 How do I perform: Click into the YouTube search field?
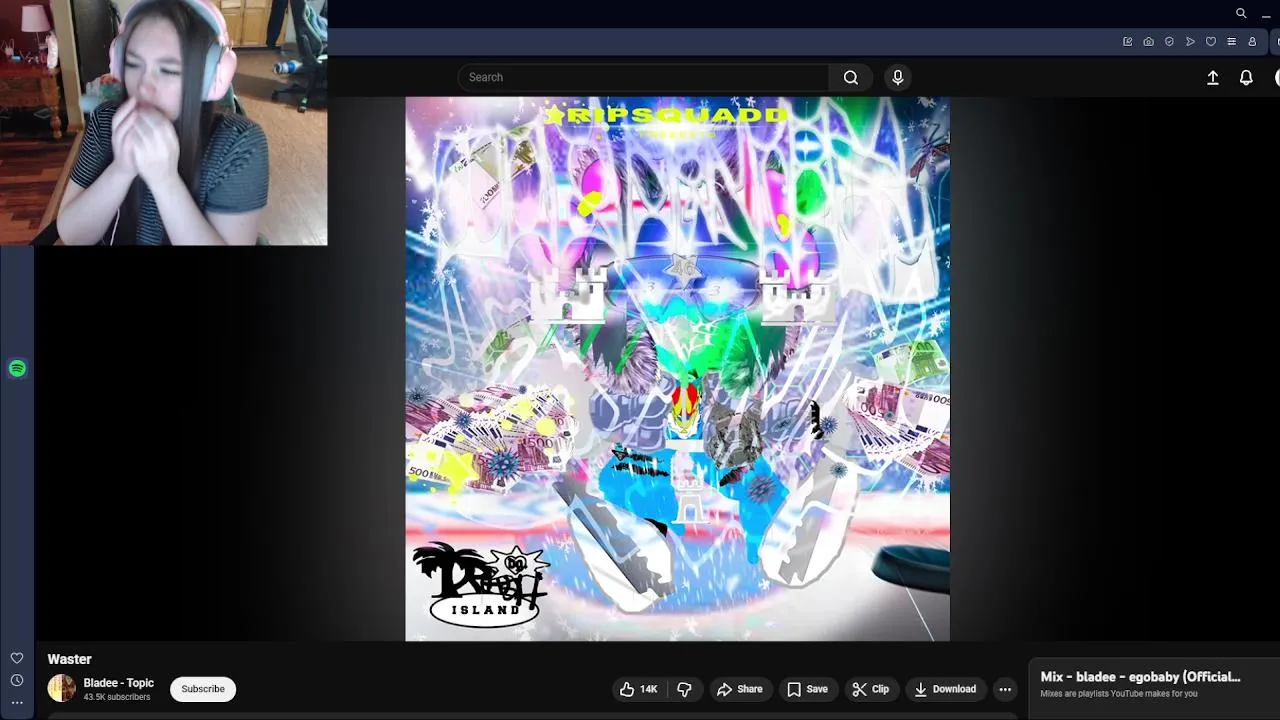click(643, 77)
